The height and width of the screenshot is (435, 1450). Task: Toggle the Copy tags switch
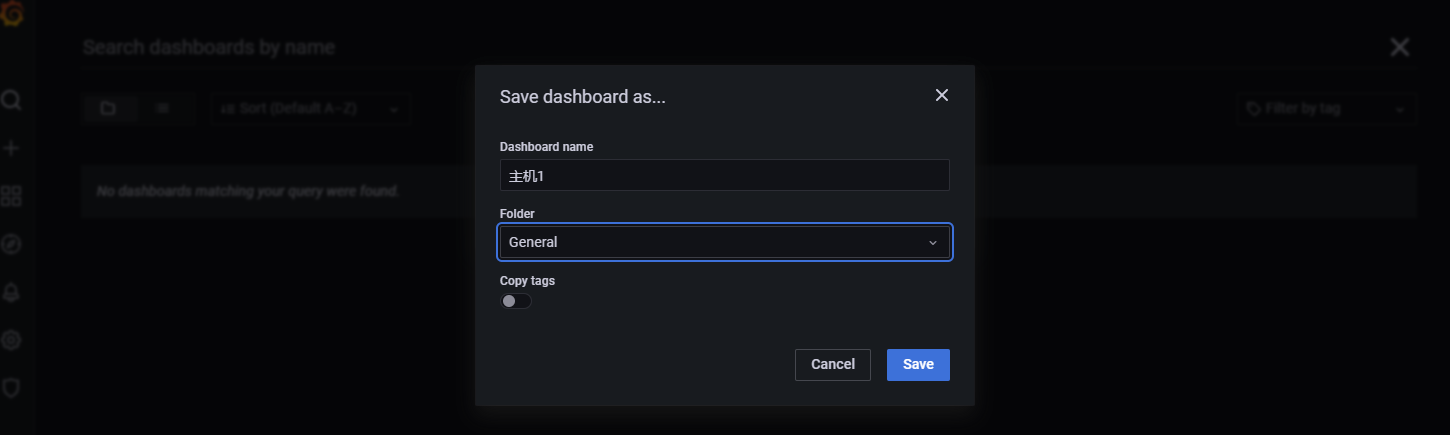(516, 301)
